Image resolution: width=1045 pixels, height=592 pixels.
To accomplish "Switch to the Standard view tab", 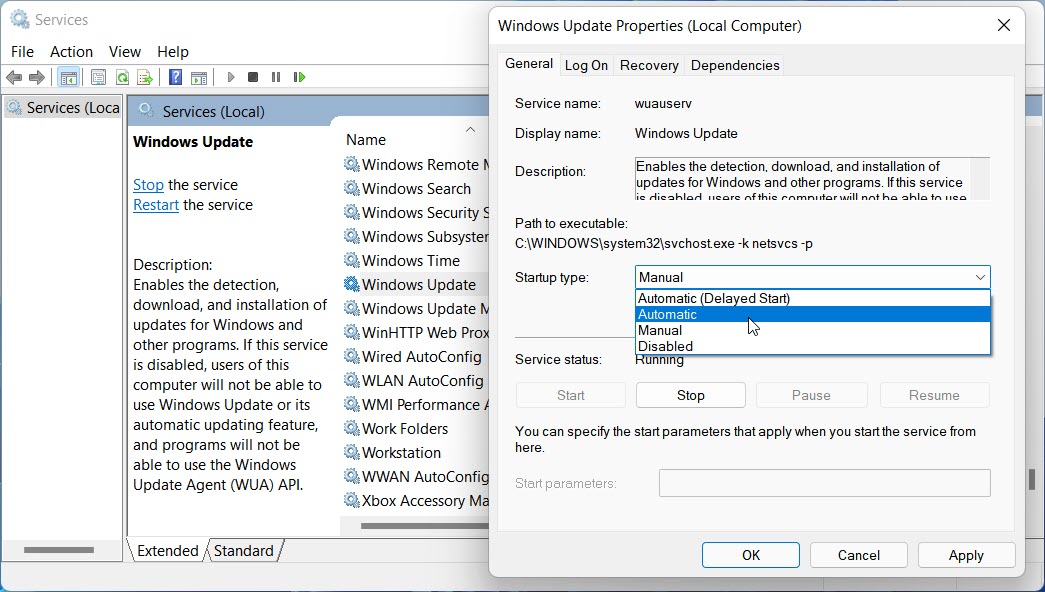I will 243,550.
